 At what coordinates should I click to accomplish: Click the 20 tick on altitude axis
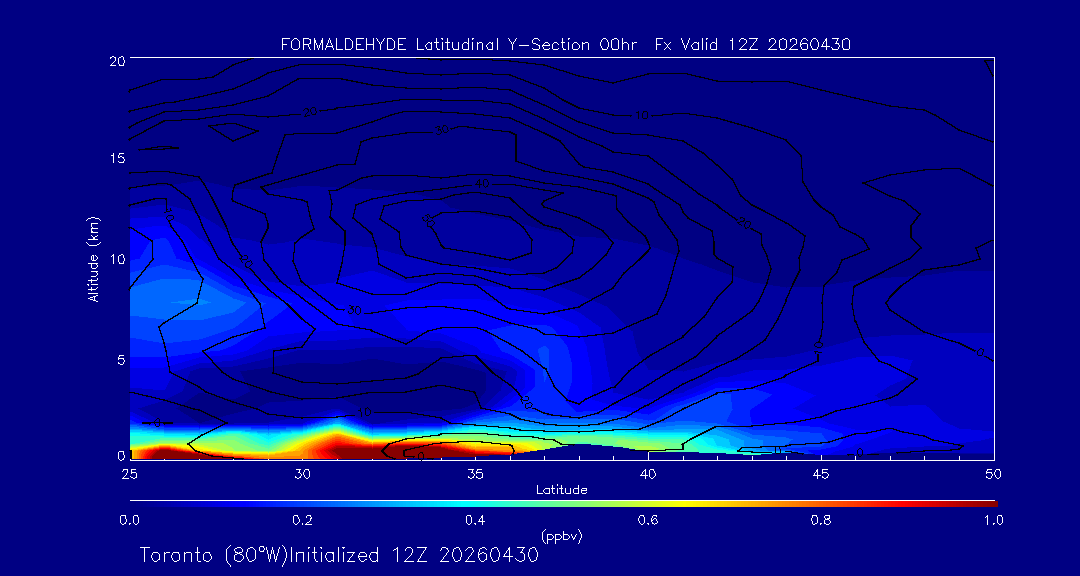coord(116,60)
